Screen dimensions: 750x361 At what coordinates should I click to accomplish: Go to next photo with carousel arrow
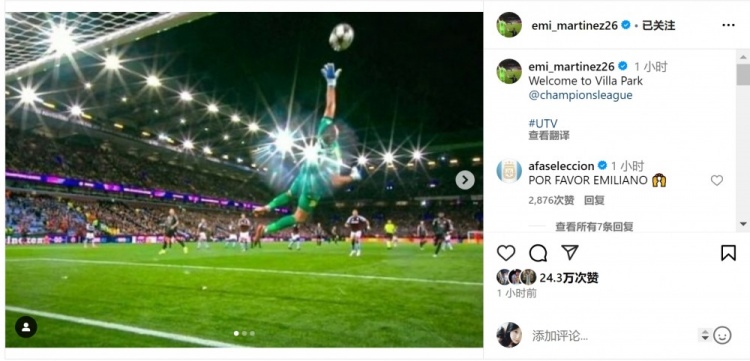[465, 180]
